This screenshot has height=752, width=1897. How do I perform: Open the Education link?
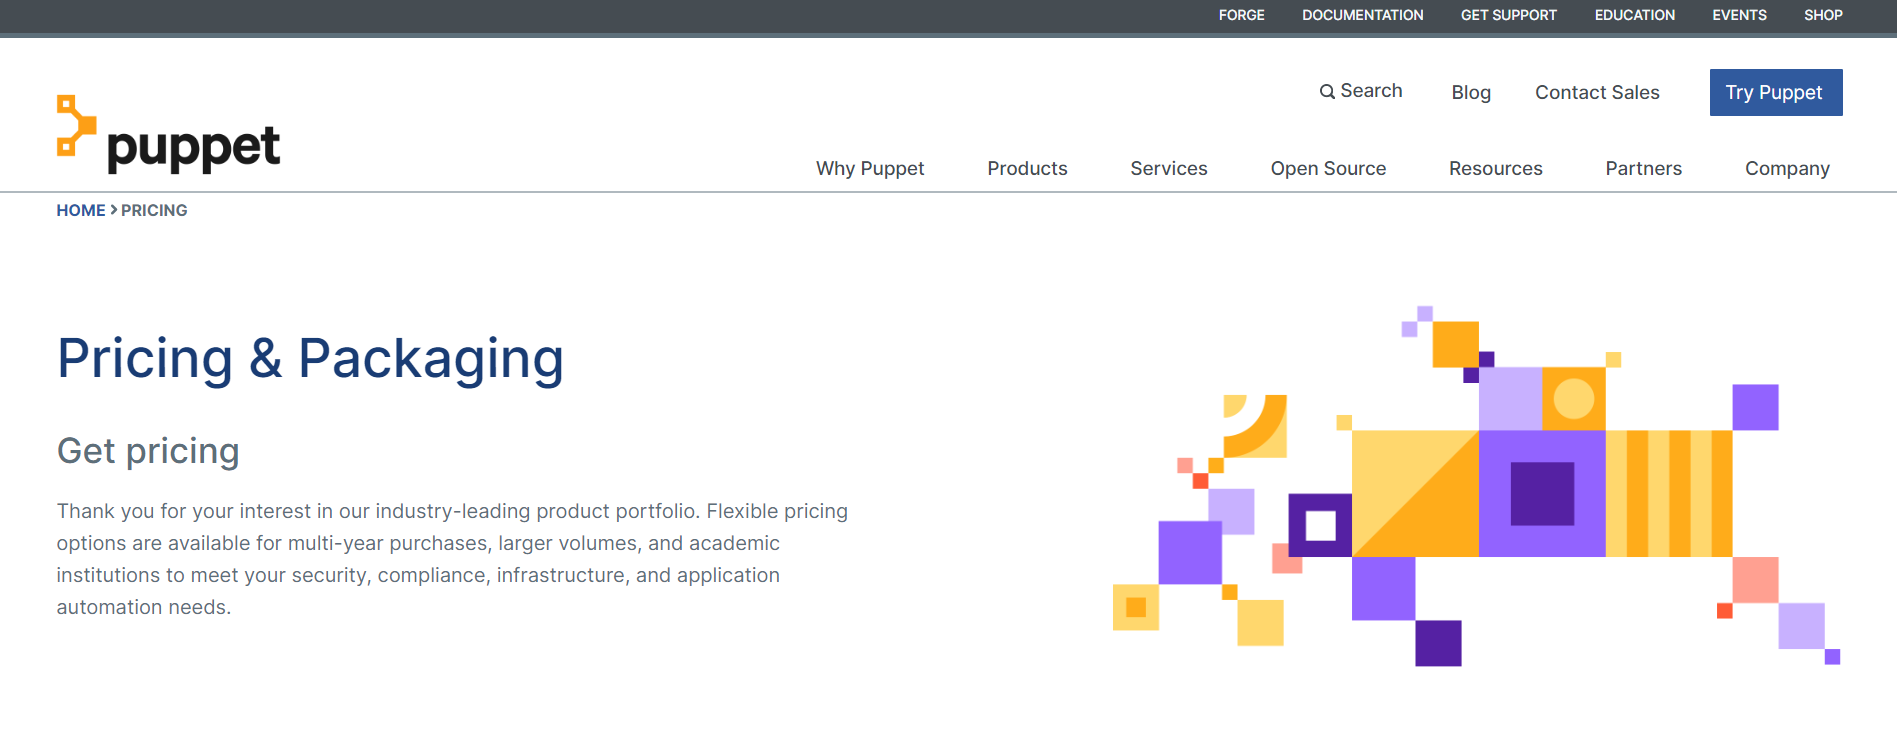pyautogui.click(x=1634, y=15)
